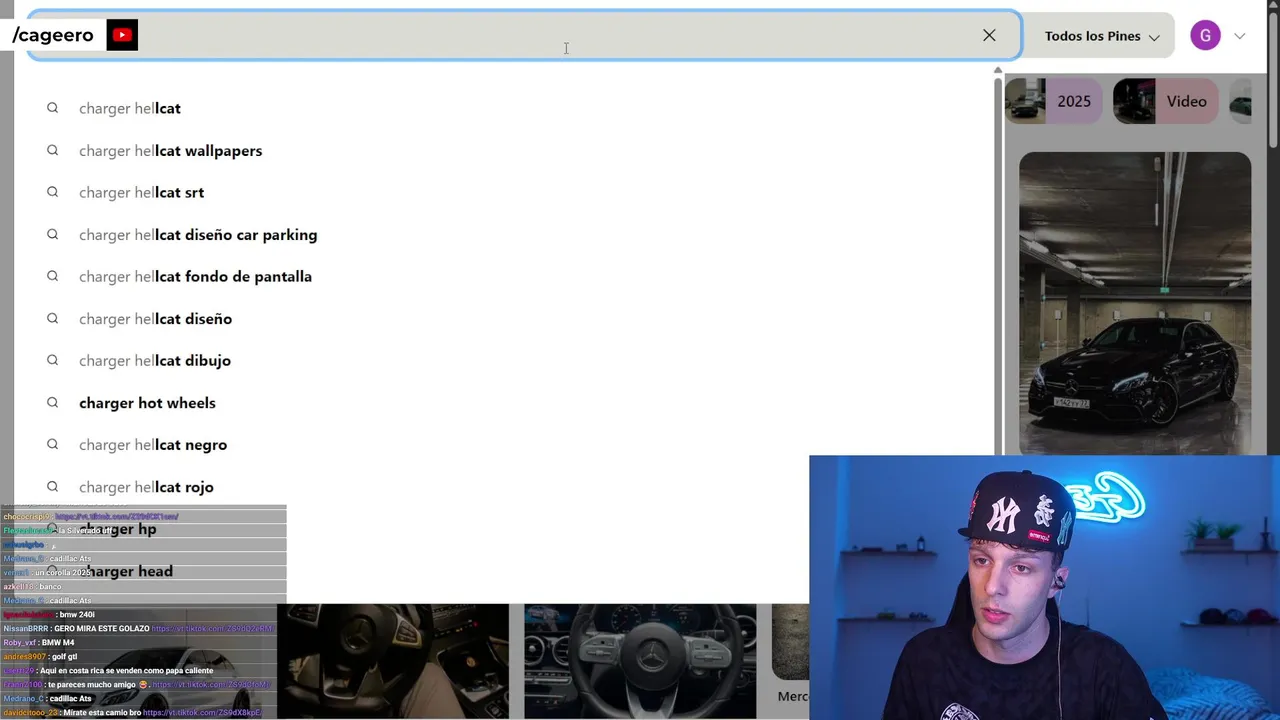The width and height of the screenshot is (1280, 720).
Task: Click the YouTube logo in the overlay
Action: click(x=122, y=35)
